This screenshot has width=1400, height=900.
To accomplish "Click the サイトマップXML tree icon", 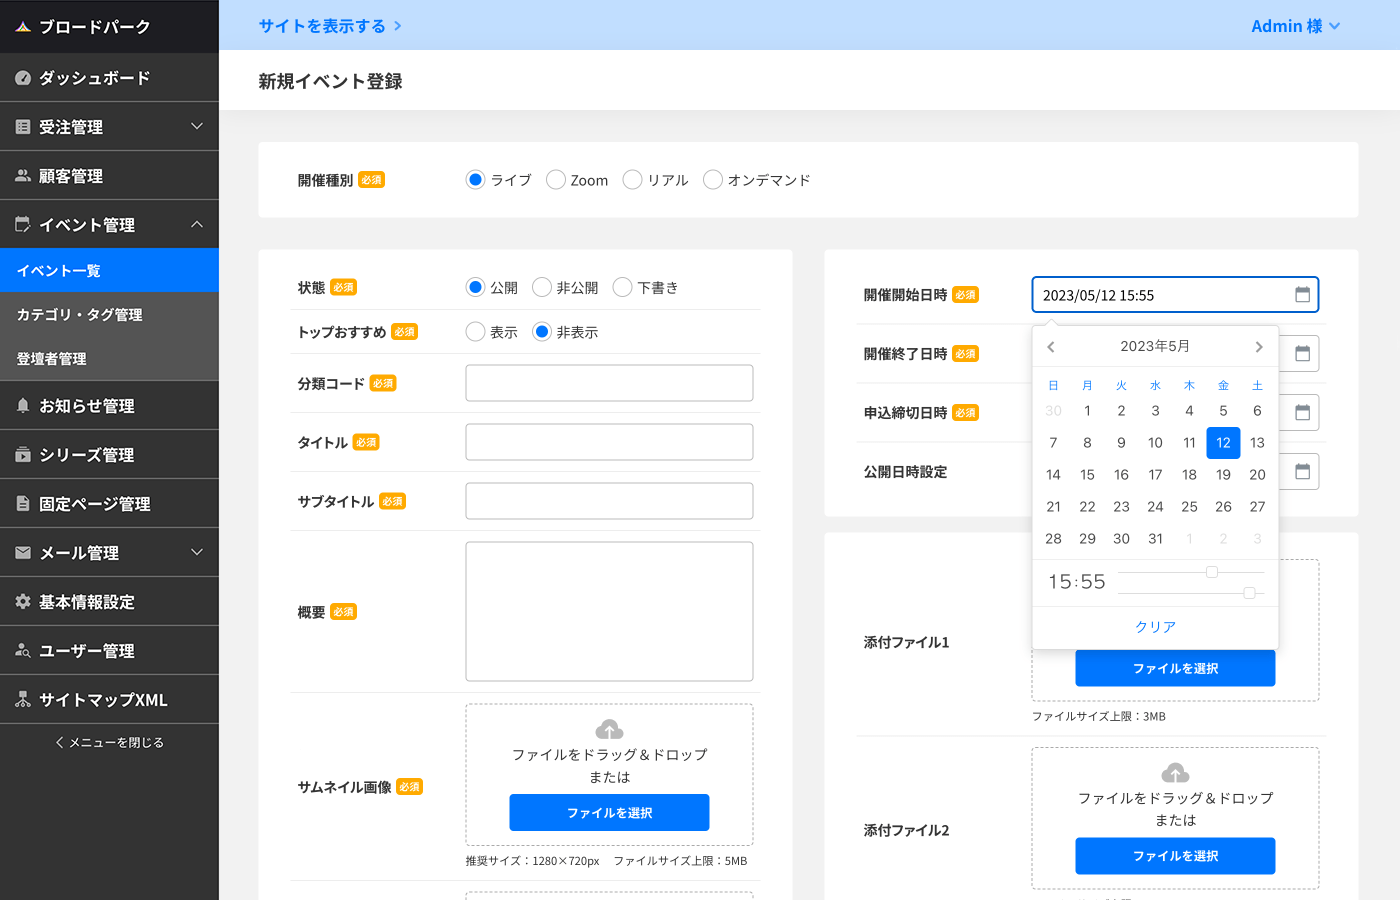I will pos(23,700).
